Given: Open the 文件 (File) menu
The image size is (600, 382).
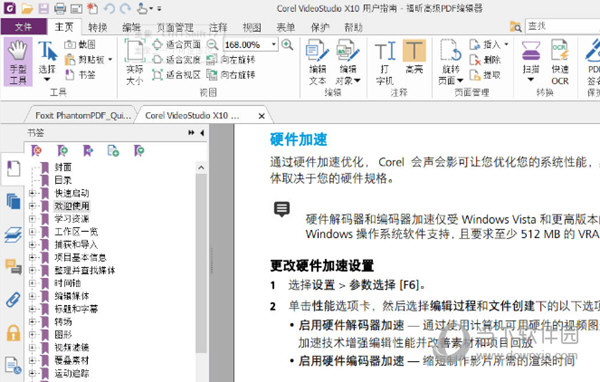Looking at the screenshot, I should click(24, 27).
